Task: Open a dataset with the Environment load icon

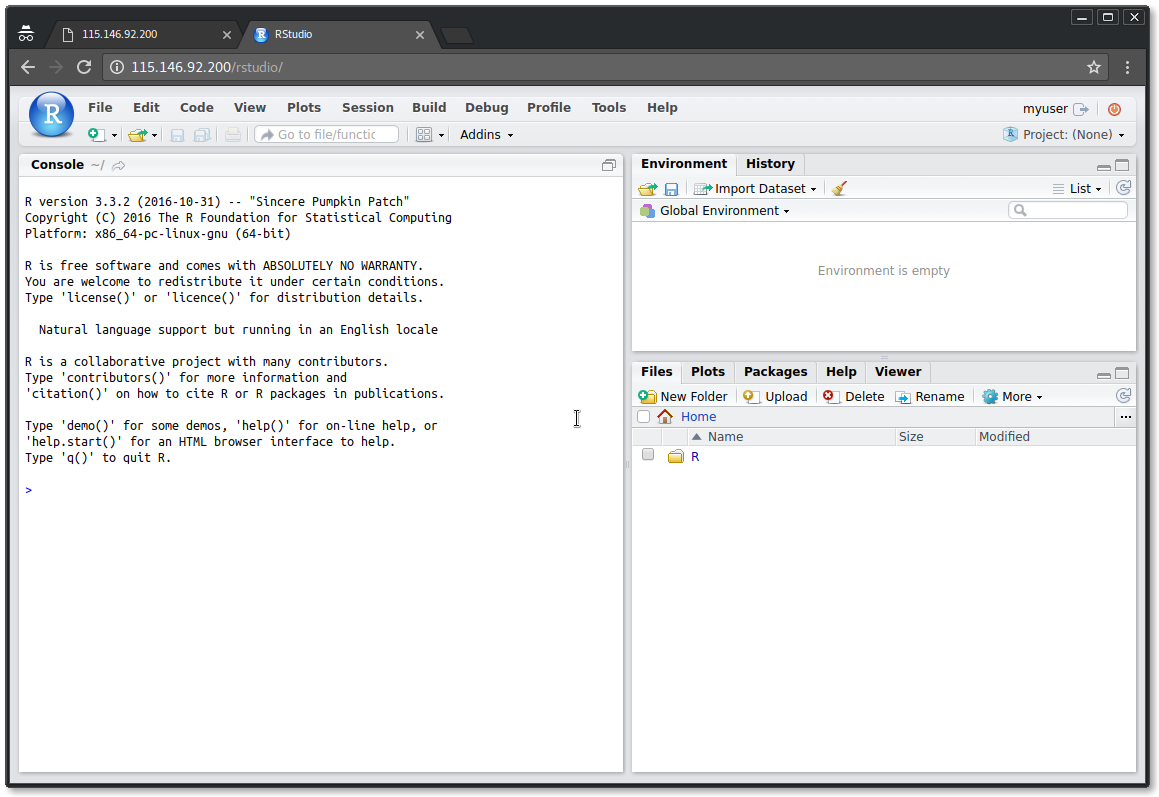Action: [x=647, y=188]
